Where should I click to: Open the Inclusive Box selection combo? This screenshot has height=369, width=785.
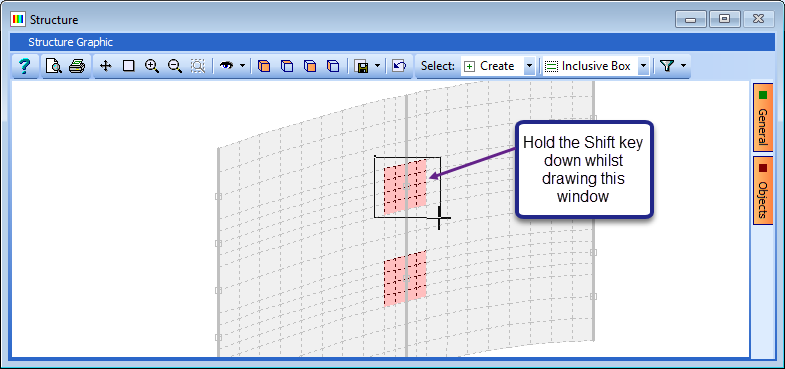596,66
